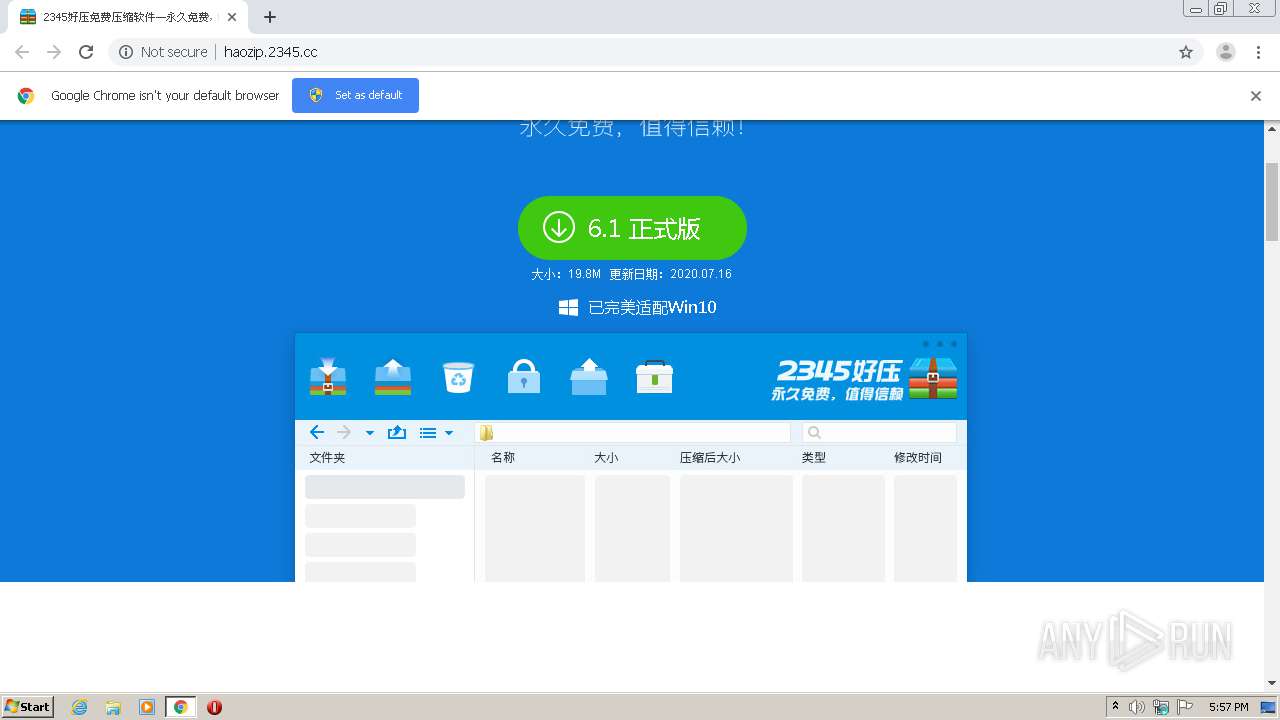
Task: Click the Chrome taskbar icon
Action: [180, 707]
